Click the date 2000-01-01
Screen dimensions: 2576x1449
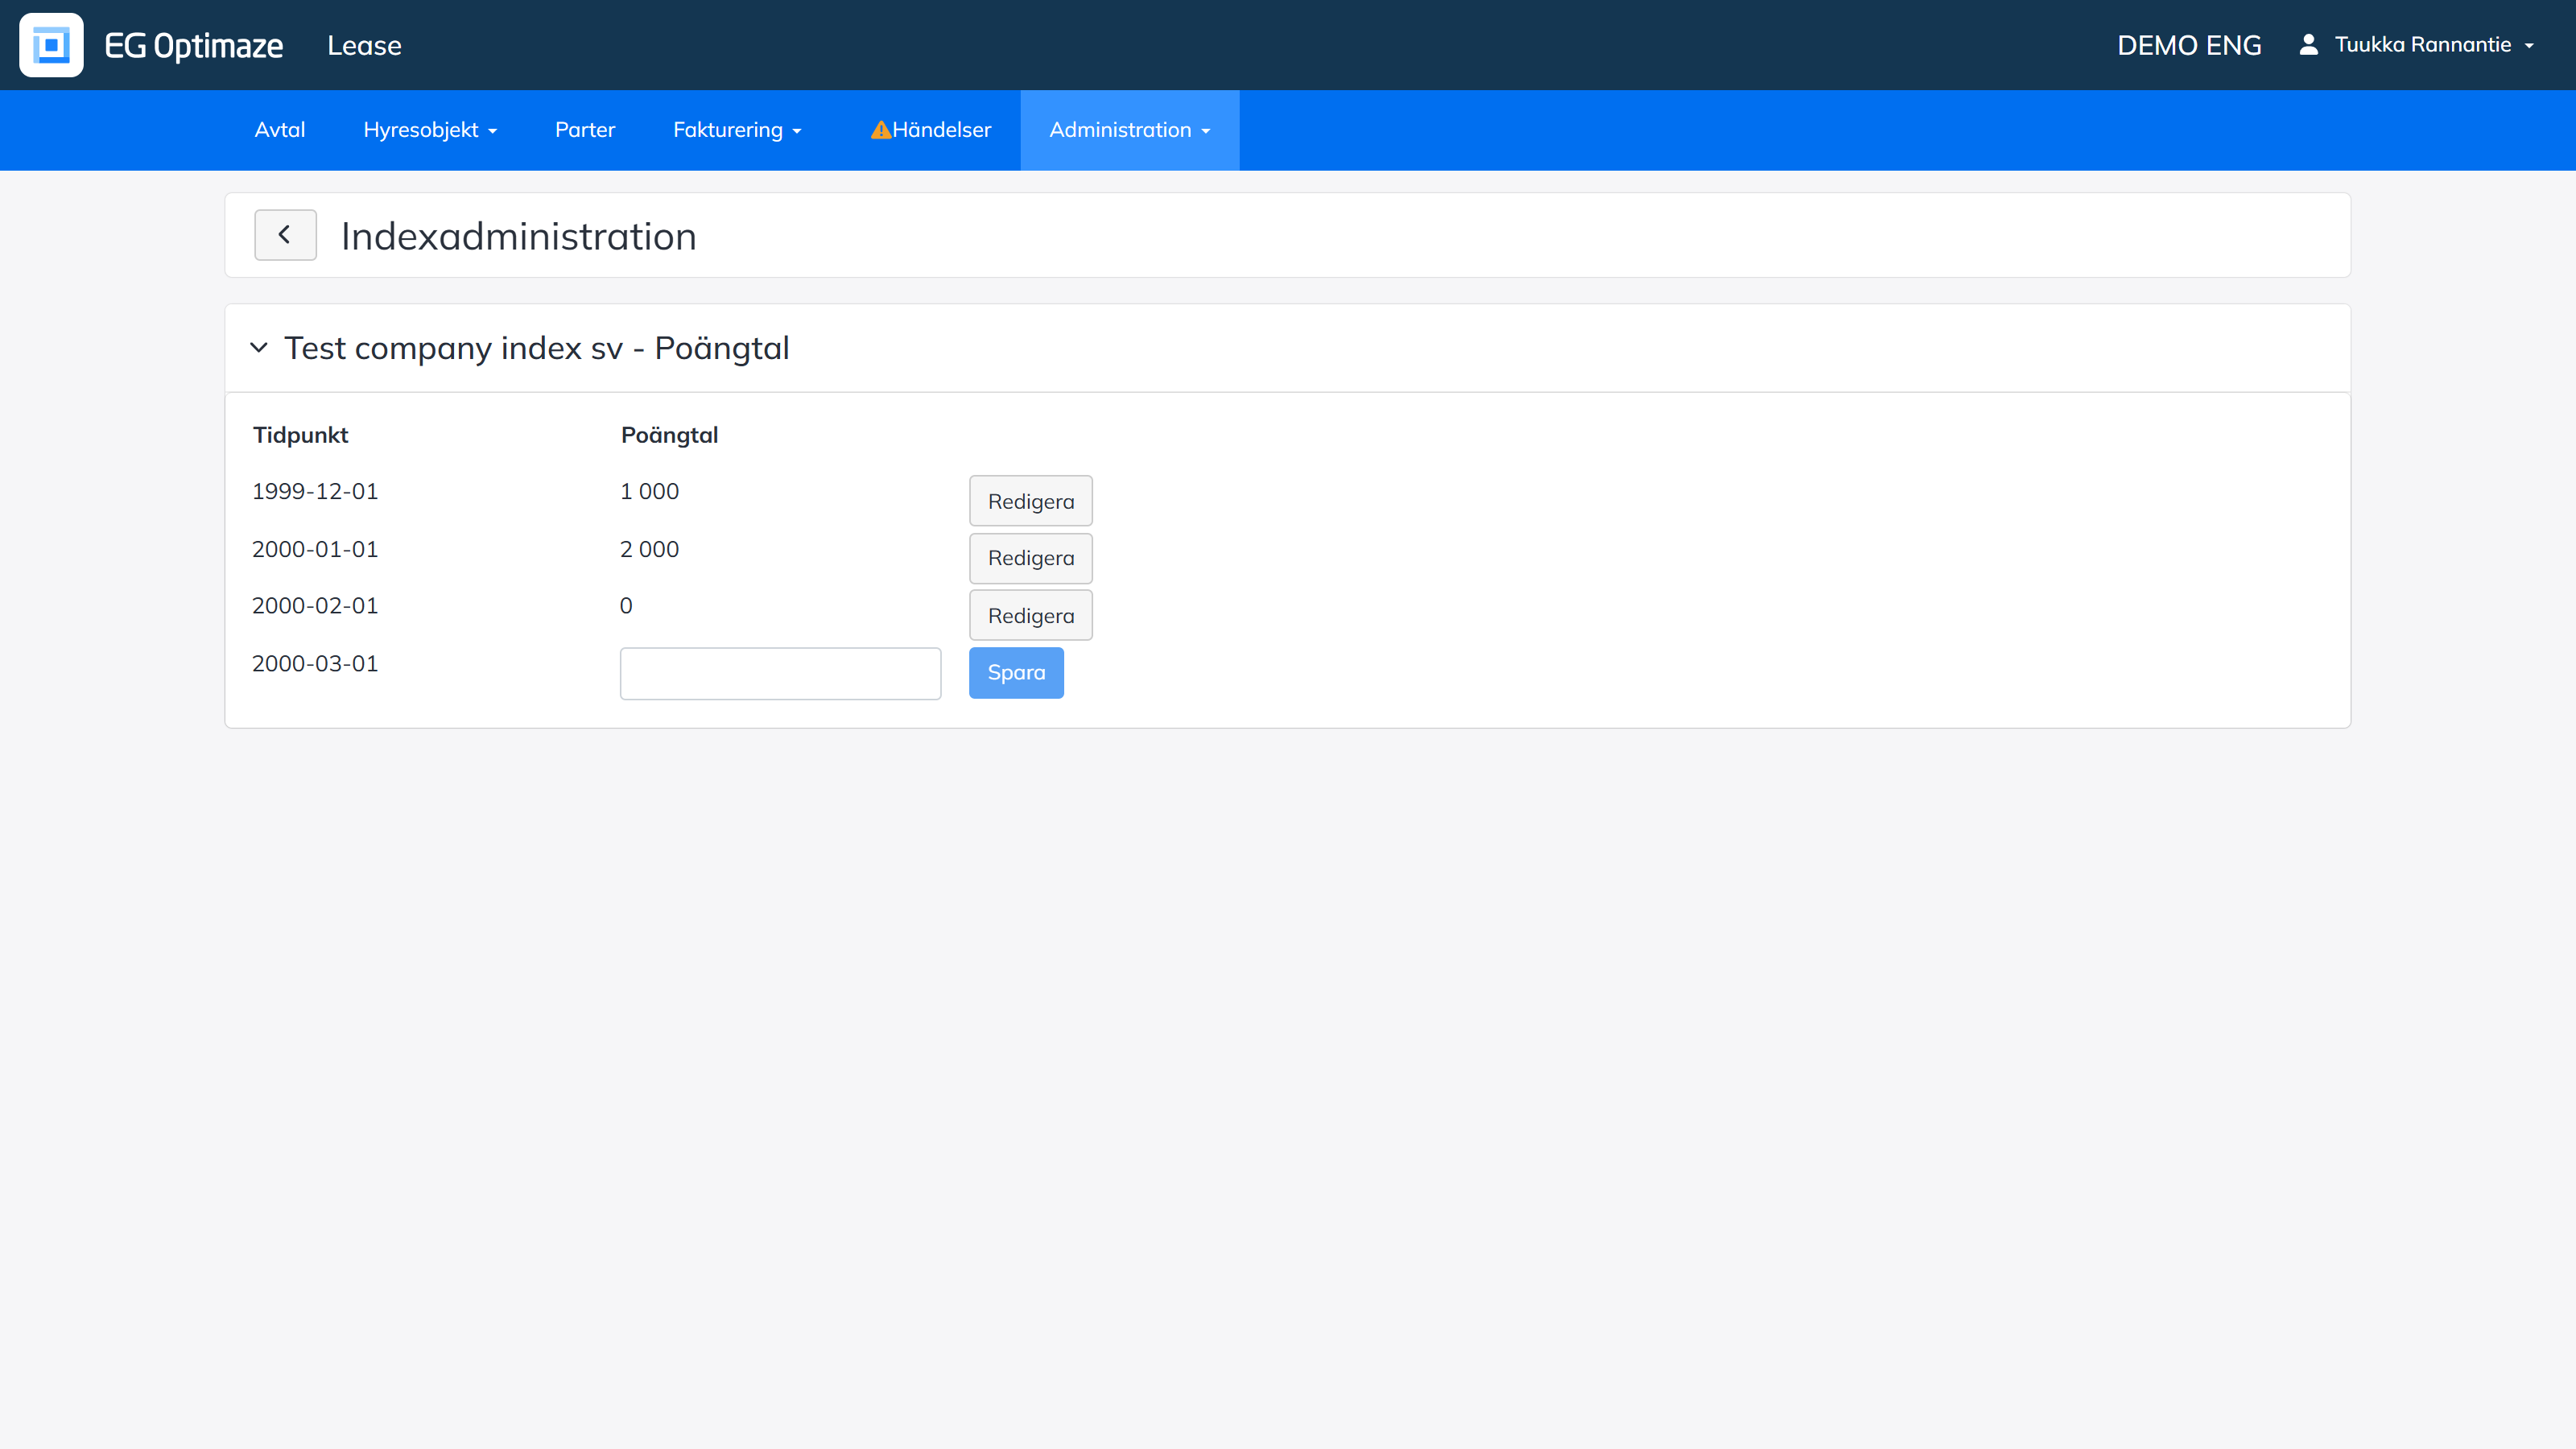[x=315, y=550]
